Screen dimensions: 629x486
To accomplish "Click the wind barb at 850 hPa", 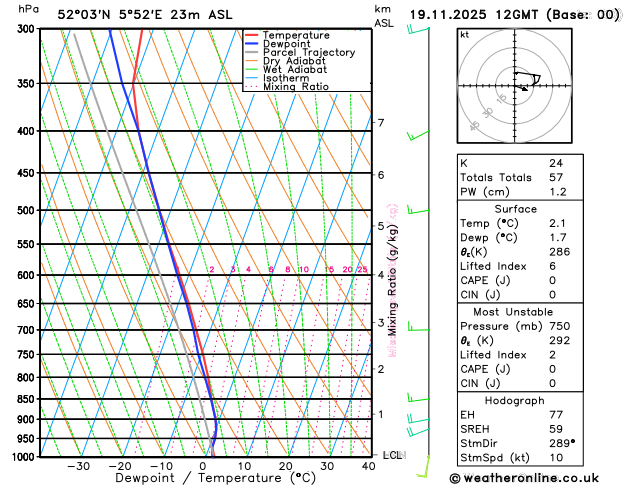I will click(418, 398).
